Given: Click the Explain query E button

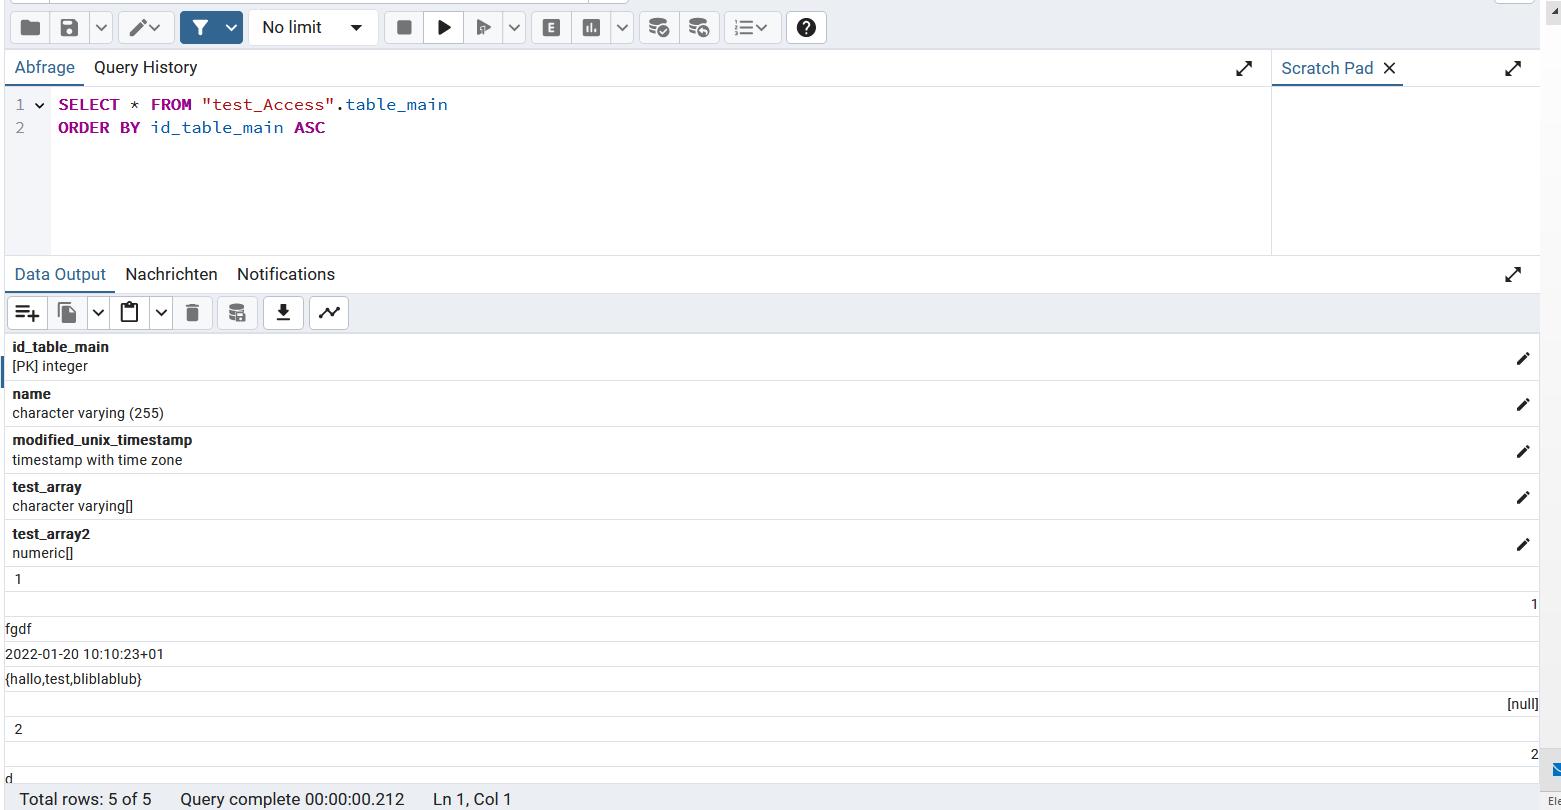Looking at the screenshot, I should [551, 28].
